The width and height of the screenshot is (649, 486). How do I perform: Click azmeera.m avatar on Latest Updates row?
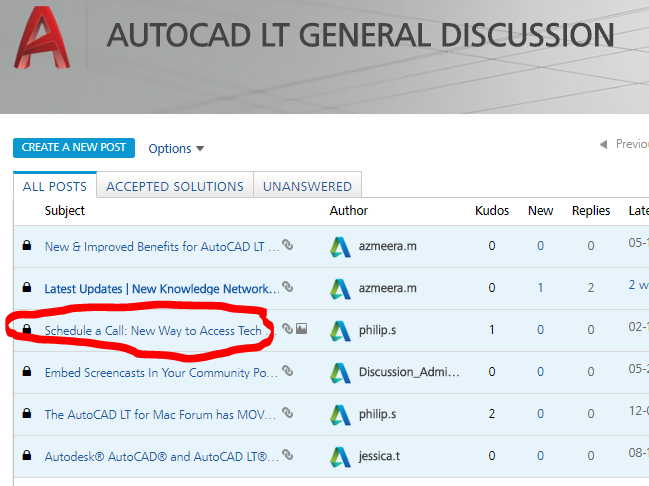(x=340, y=289)
